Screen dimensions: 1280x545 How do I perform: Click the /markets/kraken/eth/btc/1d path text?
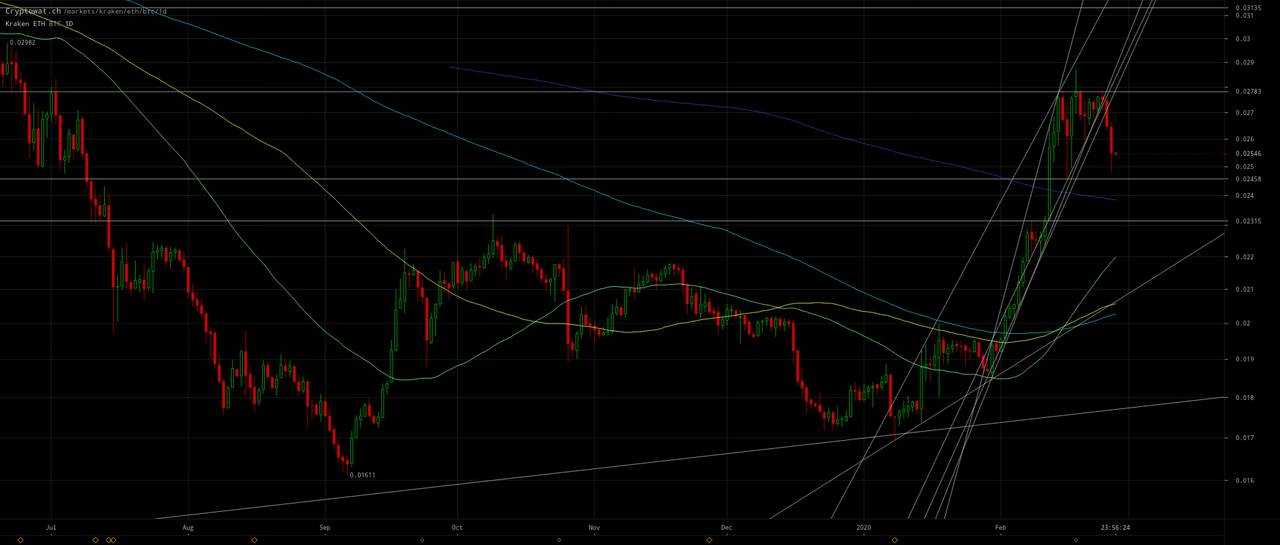(x=117, y=11)
